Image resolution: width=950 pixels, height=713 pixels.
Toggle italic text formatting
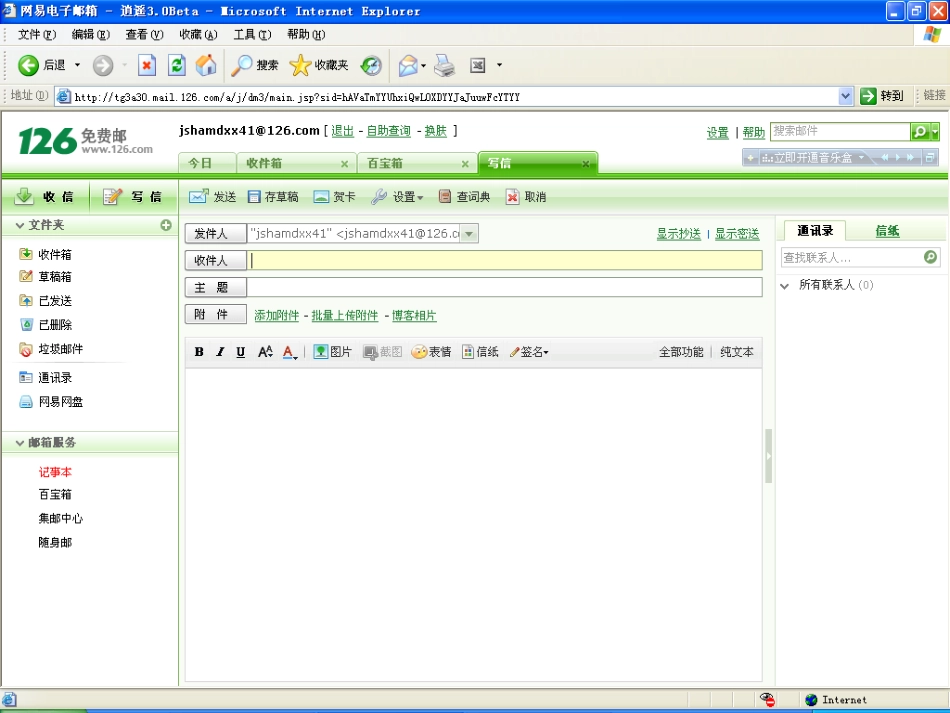click(220, 352)
